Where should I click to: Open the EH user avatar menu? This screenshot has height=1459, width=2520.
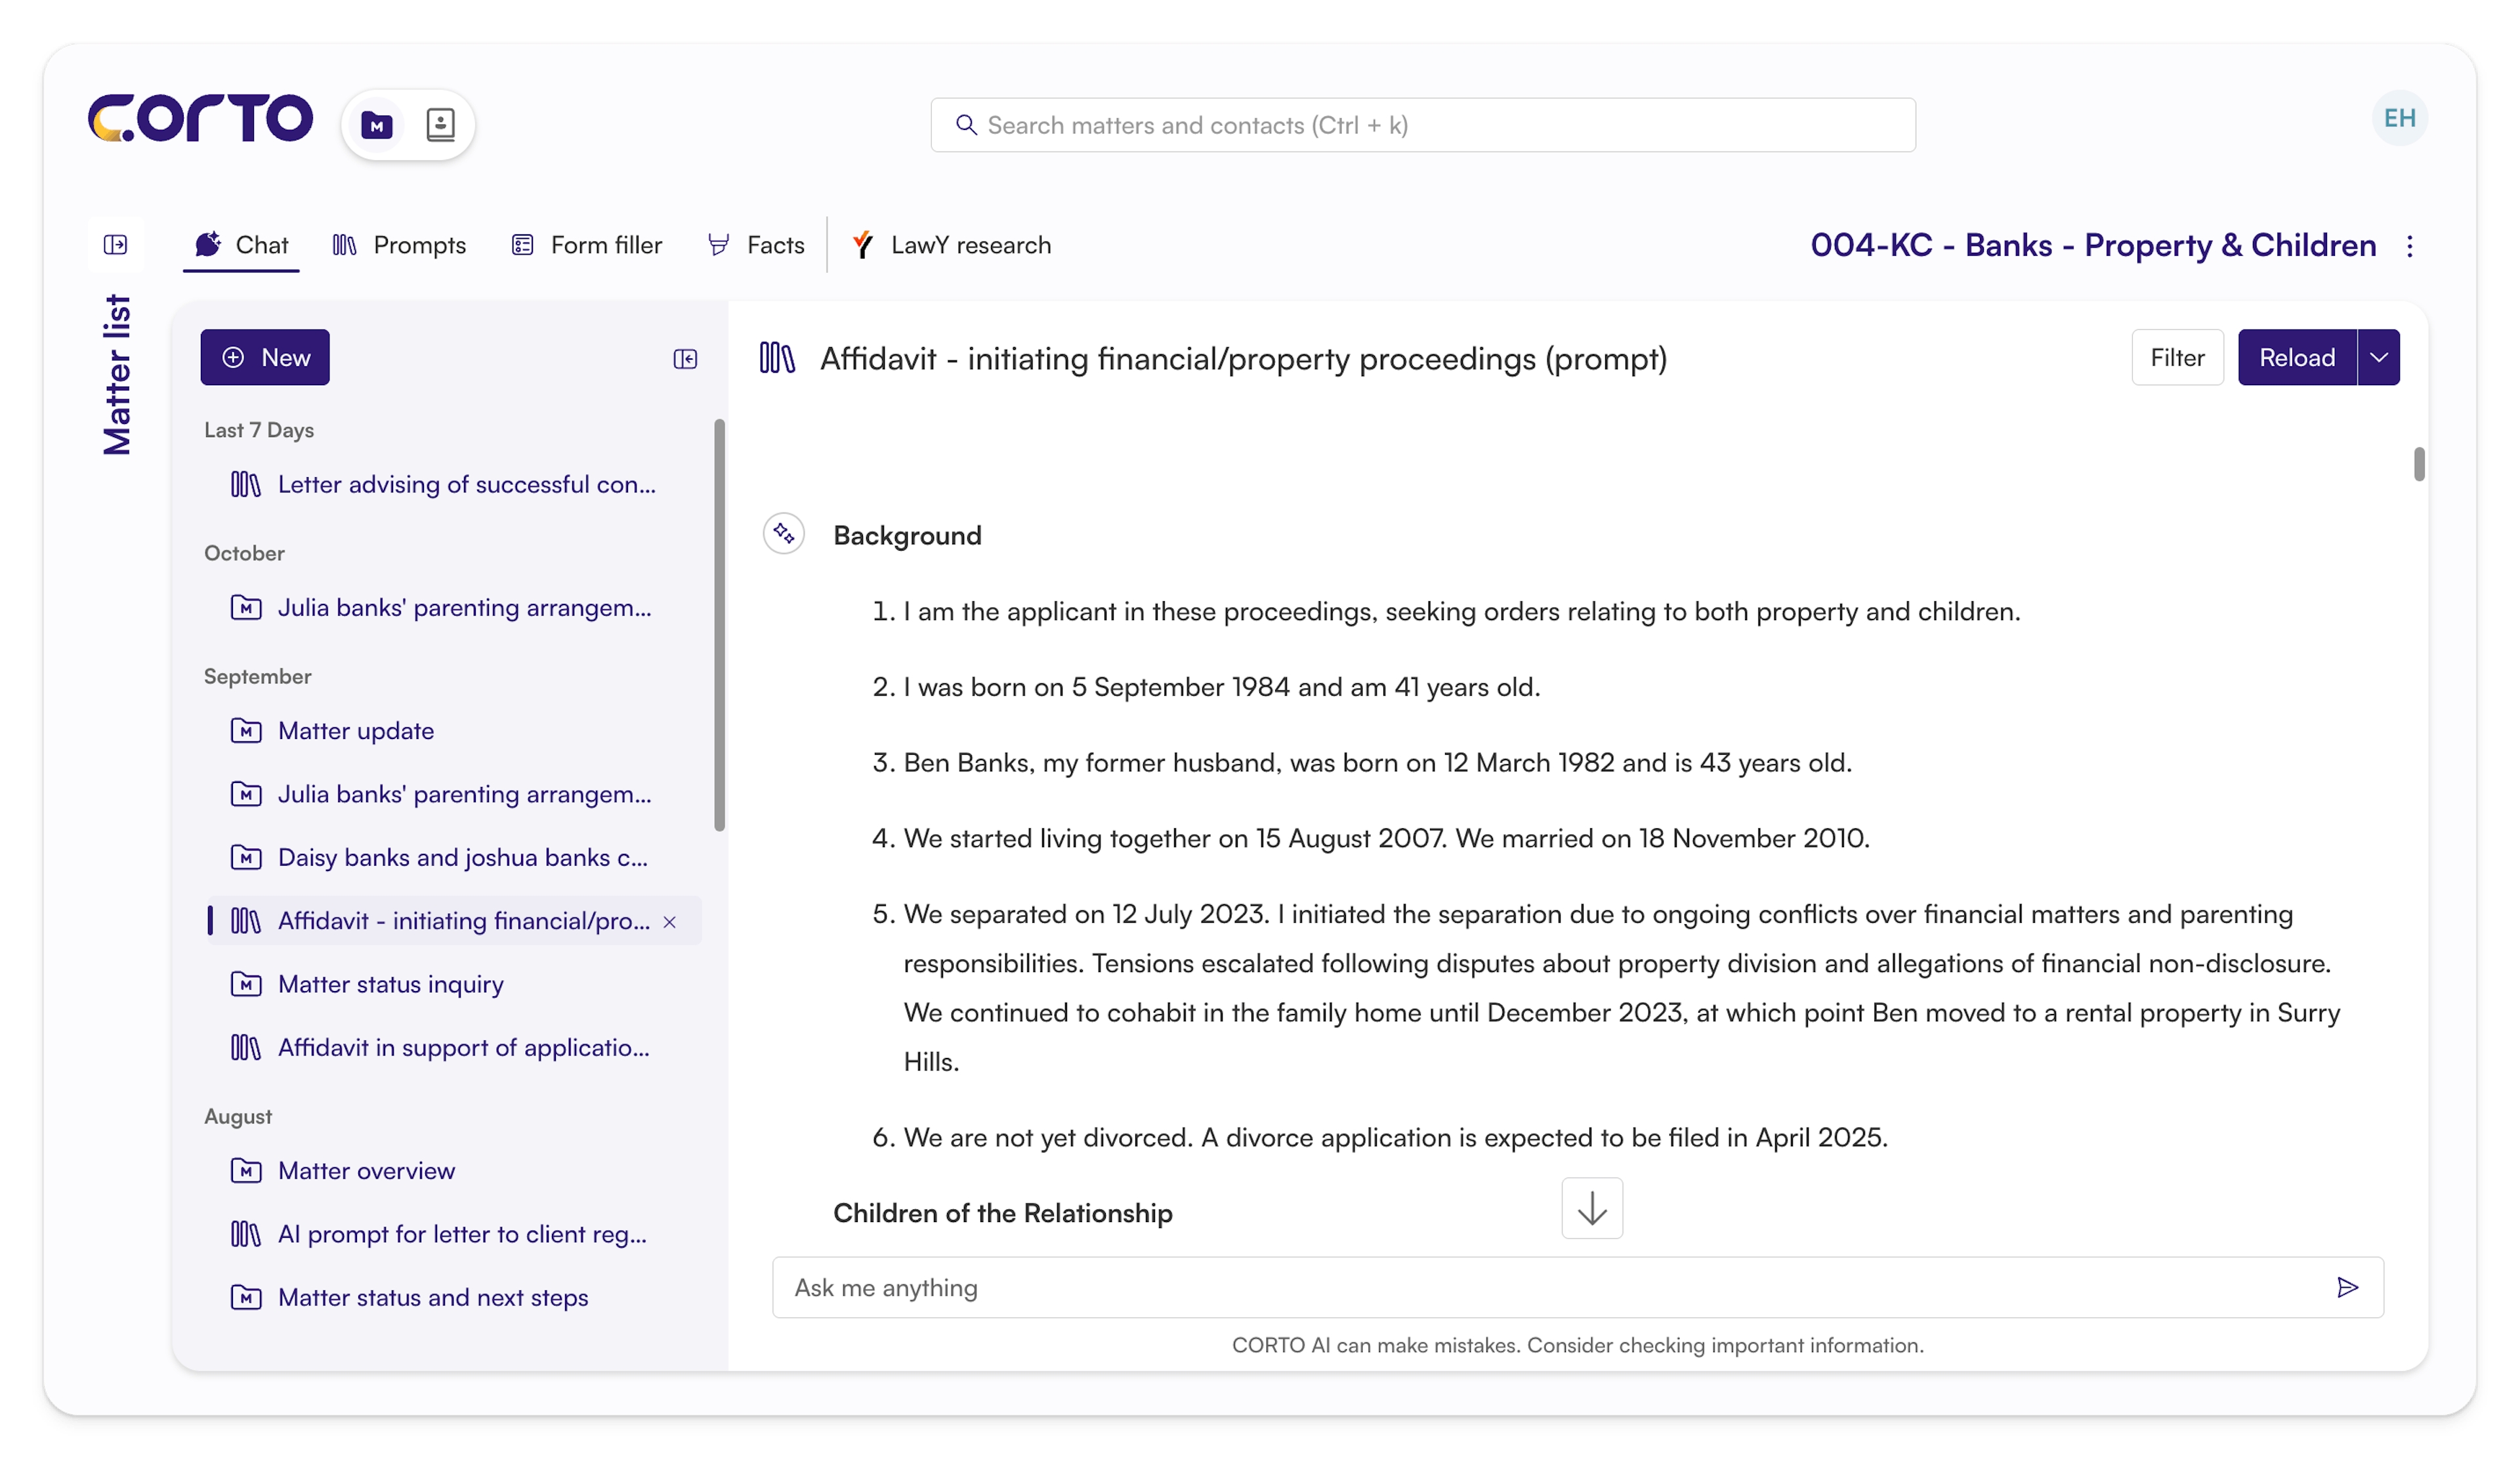pos(2399,119)
